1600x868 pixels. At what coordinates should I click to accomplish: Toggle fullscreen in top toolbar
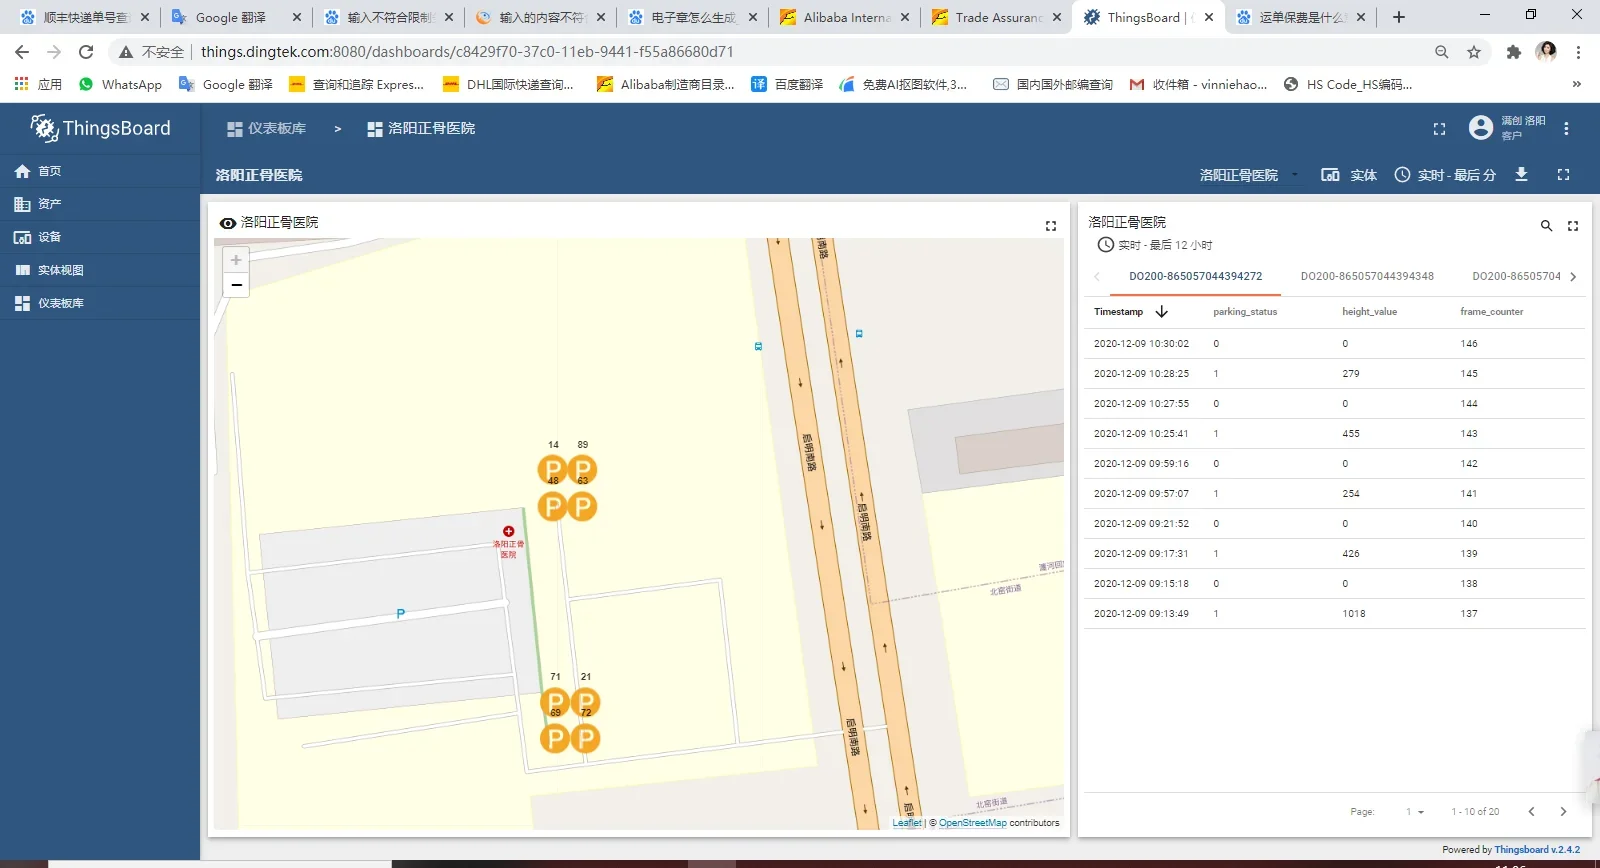pyautogui.click(x=1439, y=128)
